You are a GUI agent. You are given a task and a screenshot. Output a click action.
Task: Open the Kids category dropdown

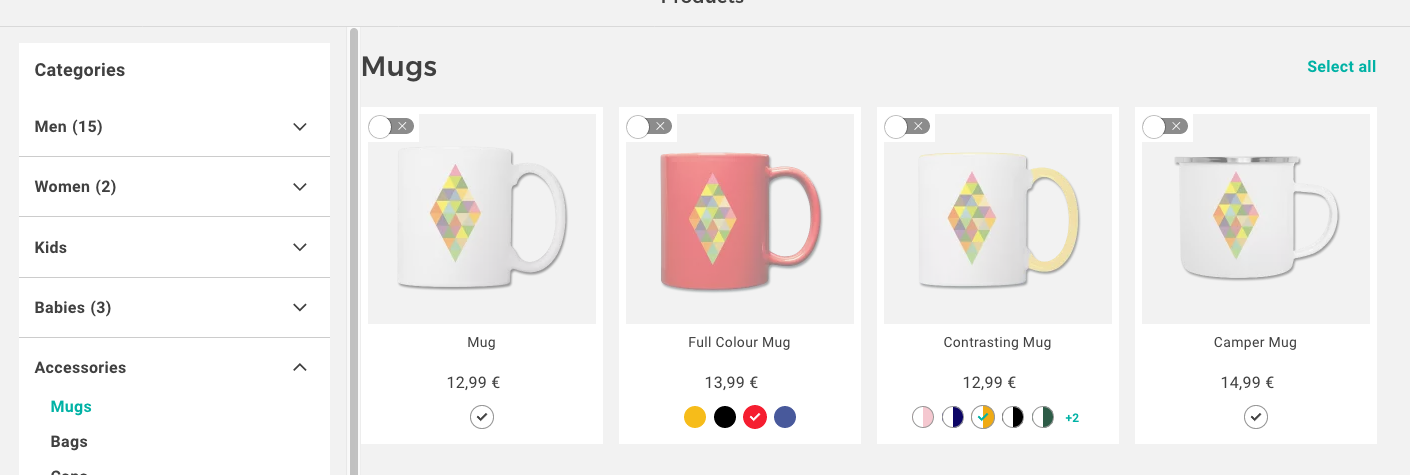300,248
